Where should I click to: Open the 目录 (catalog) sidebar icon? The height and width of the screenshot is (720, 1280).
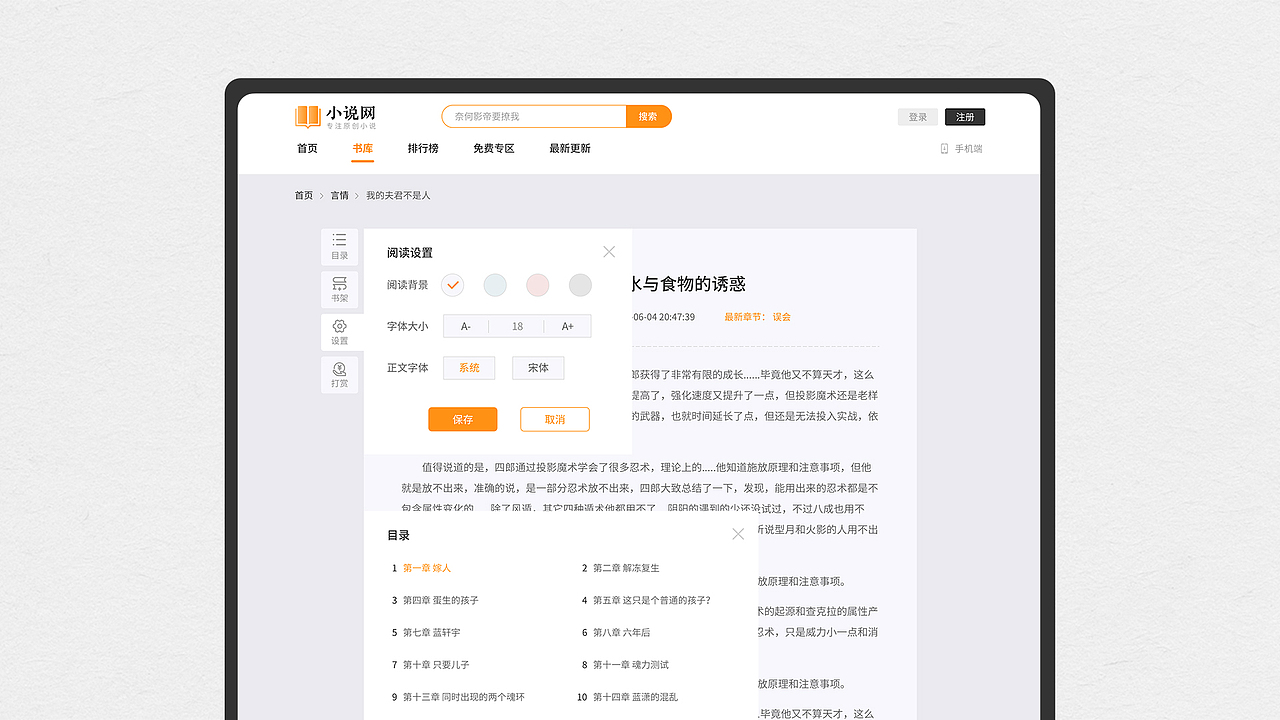pos(340,247)
